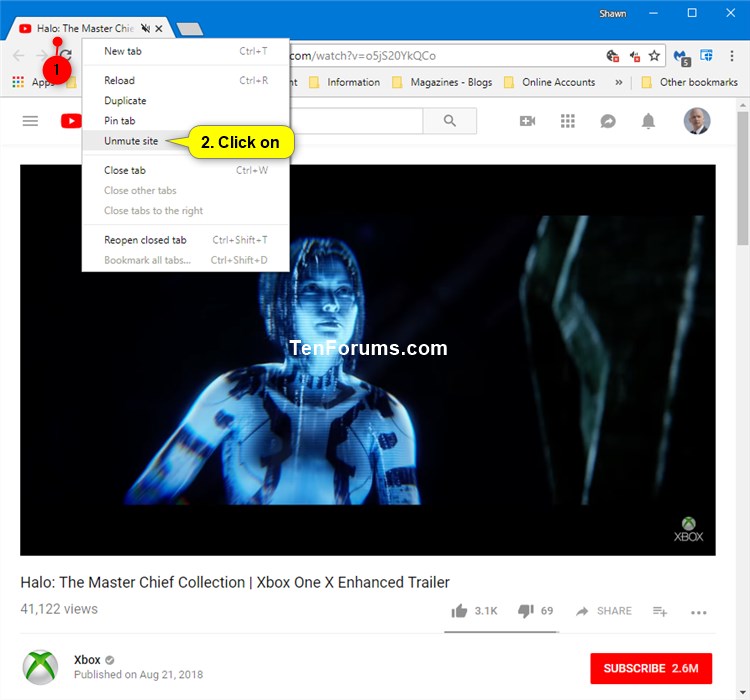Choose Reload from the context menu

[186, 80]
